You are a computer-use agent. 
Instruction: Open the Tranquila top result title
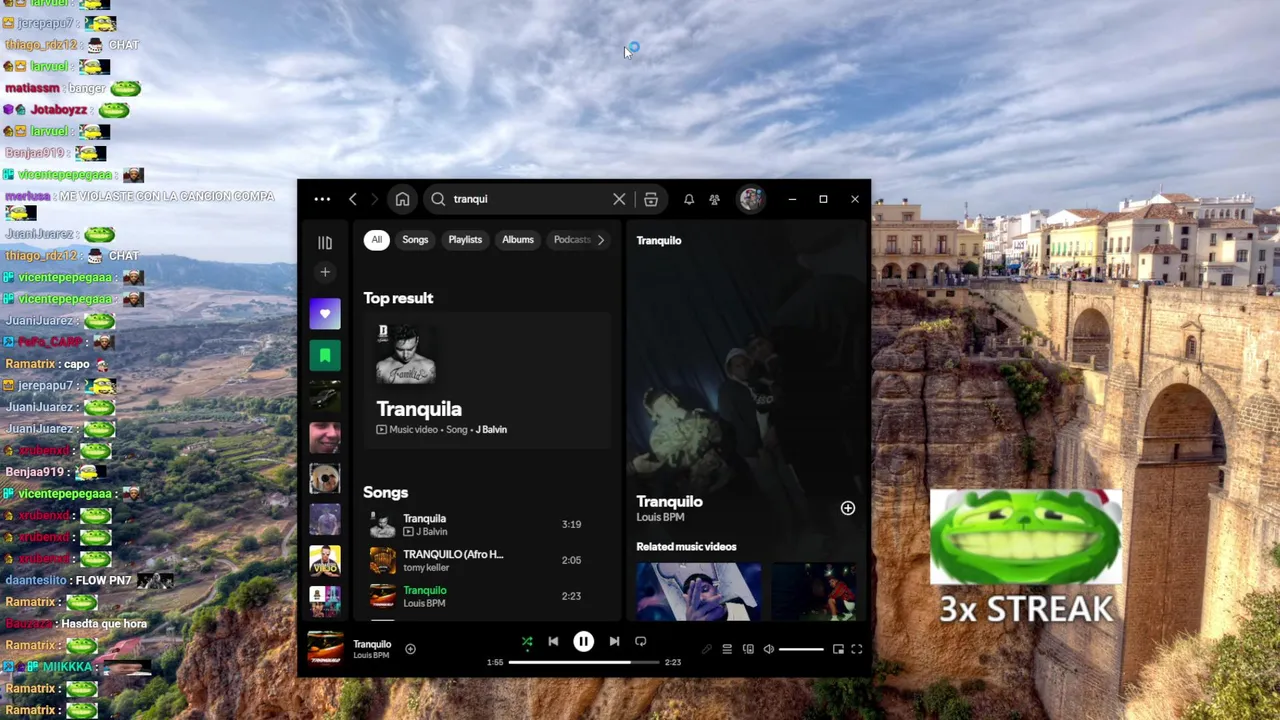pyautogui.click(x=419, y=409)
